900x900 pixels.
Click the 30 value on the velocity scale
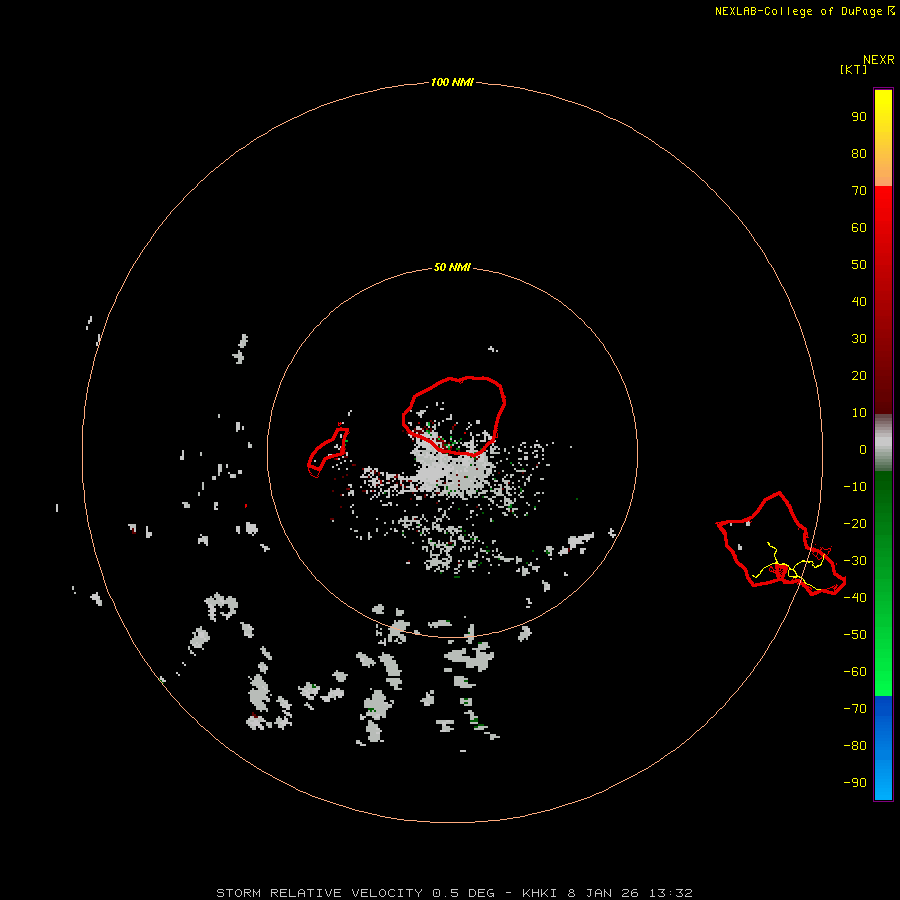tap(859, 339)
